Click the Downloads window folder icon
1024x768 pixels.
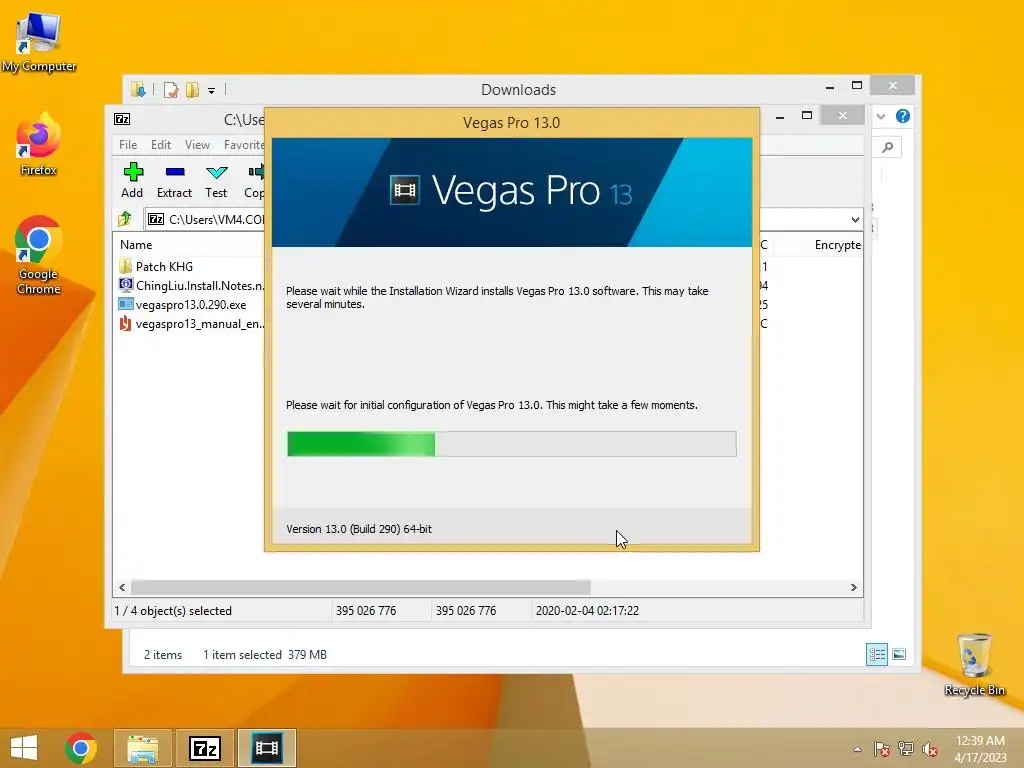click(138, 89)
